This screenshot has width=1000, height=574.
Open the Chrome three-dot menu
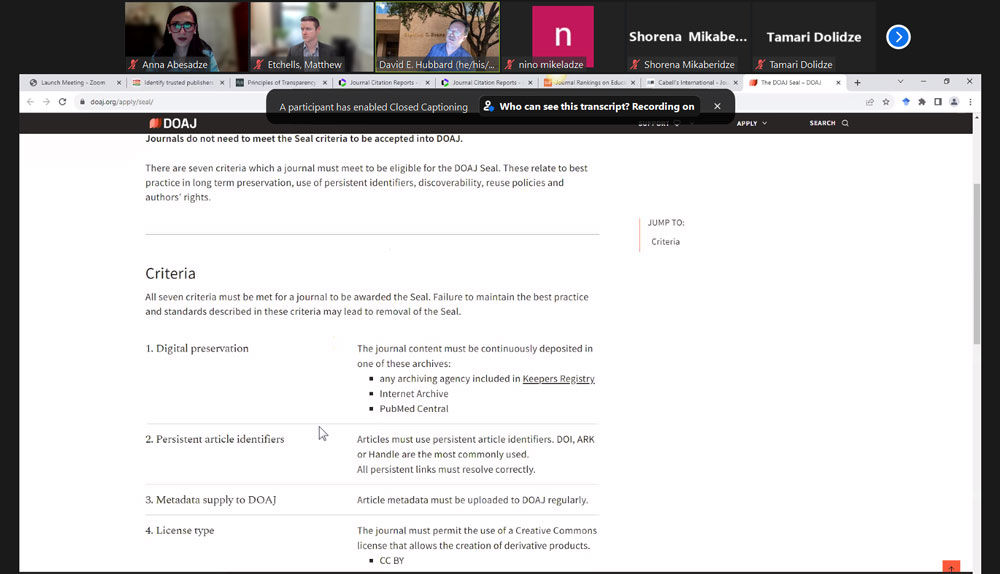tap(970, 102)
